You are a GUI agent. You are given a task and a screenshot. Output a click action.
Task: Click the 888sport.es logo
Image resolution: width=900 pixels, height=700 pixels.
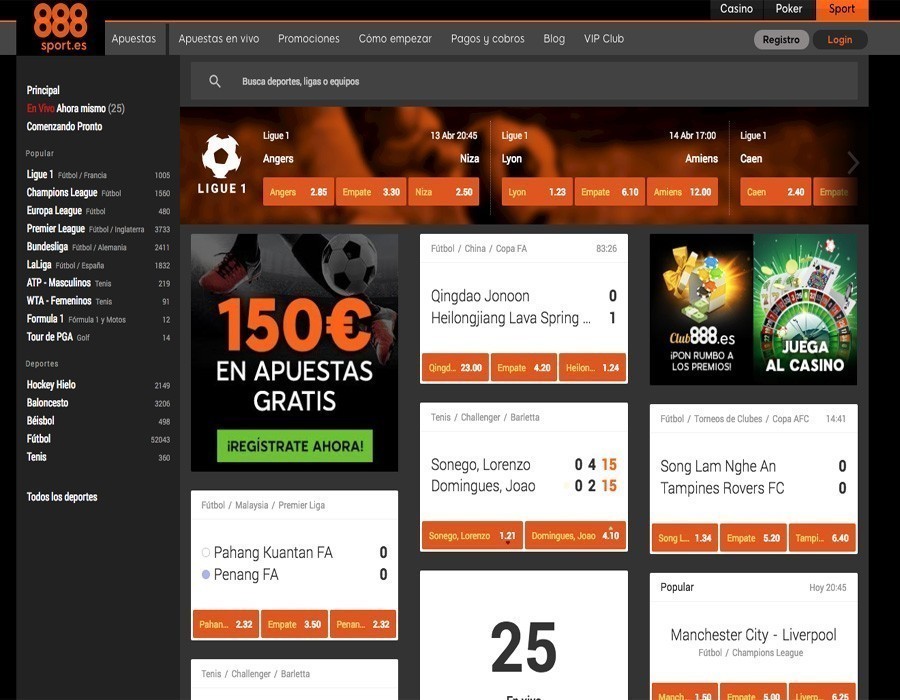(x=60, y=28)
